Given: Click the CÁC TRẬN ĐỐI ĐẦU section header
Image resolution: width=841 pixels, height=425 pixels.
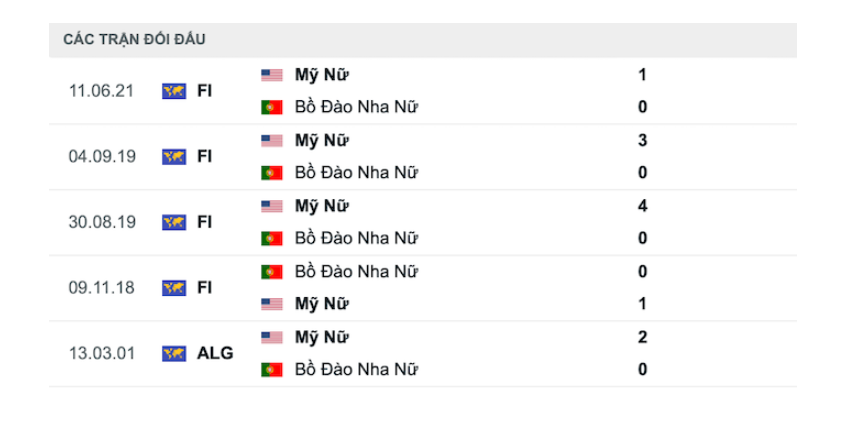Looking at the screenshot, I should click(x=135, y=40).
